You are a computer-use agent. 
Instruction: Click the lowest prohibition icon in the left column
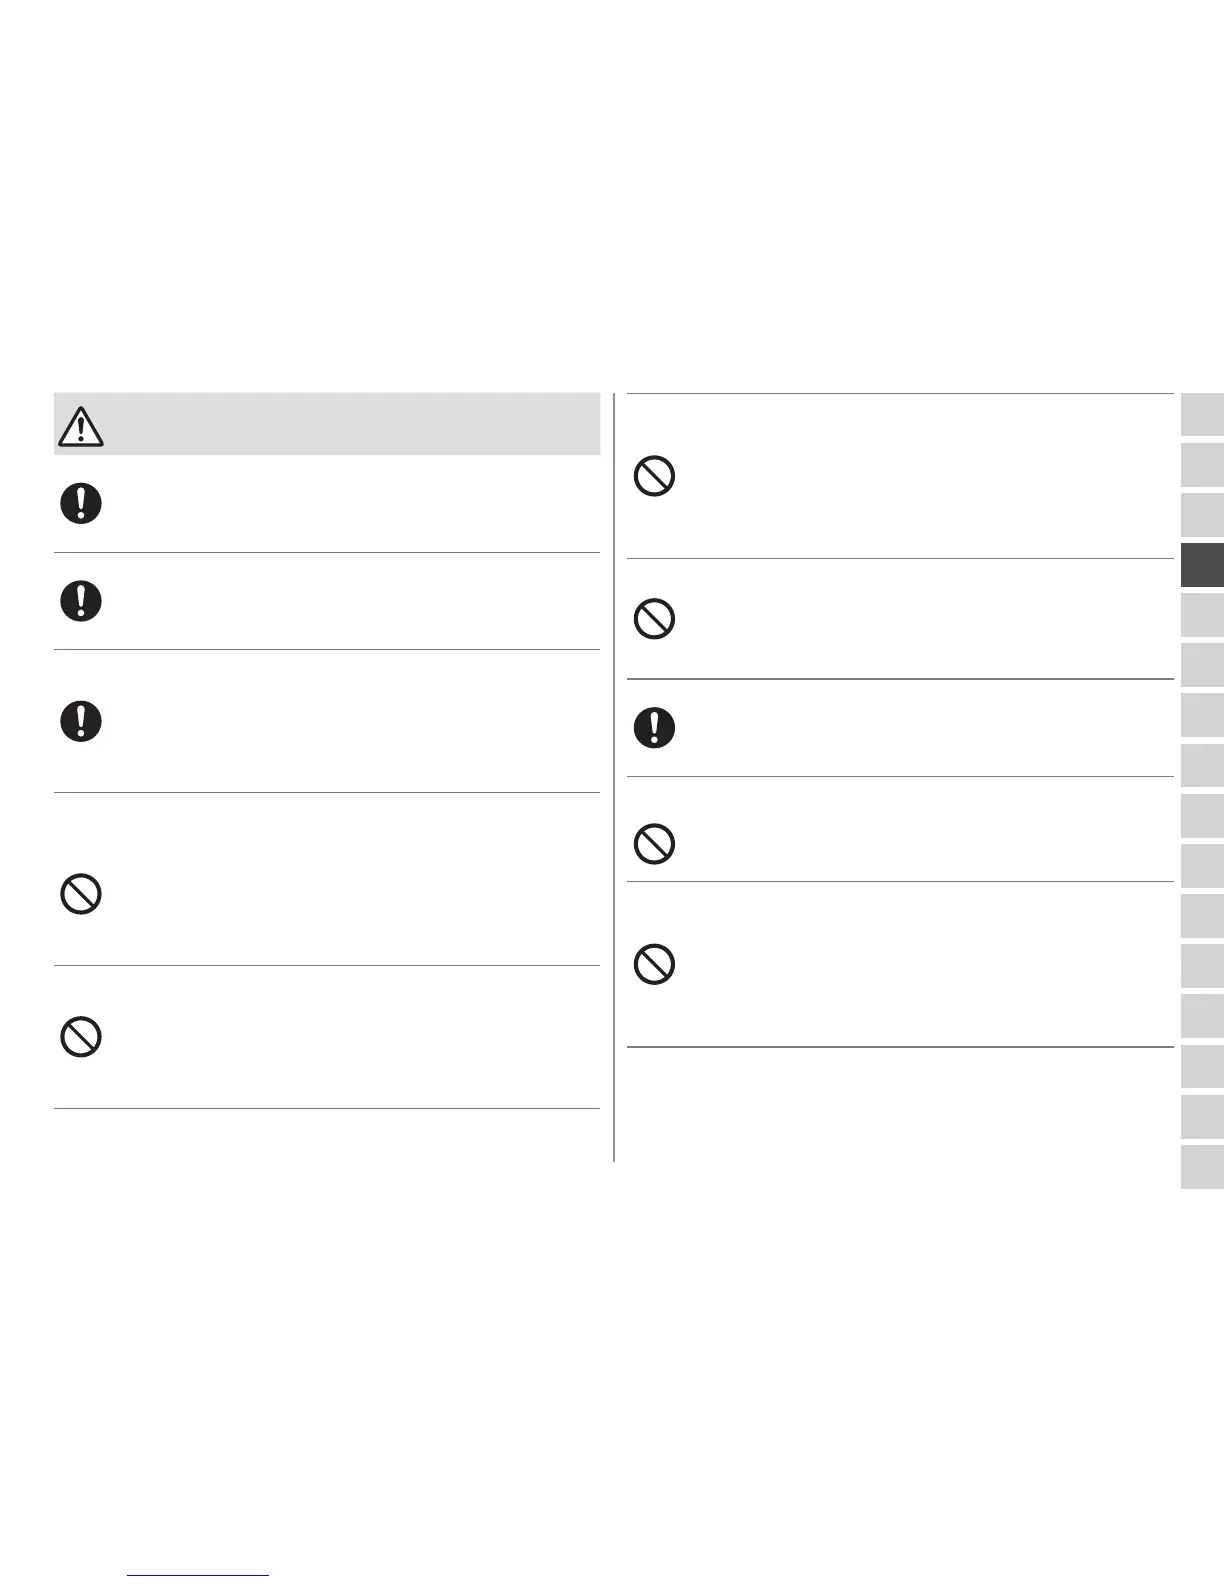click(81, 1037)
